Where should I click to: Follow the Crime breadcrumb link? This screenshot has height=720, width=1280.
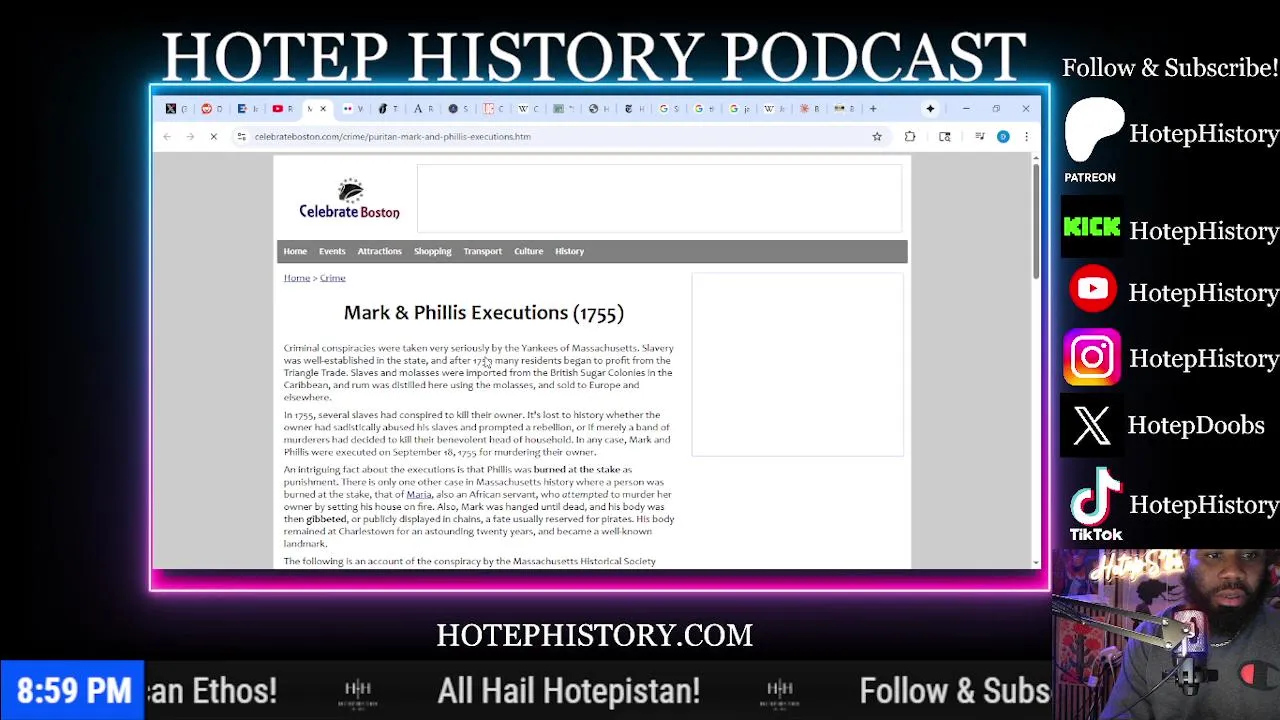coord(333,278)
